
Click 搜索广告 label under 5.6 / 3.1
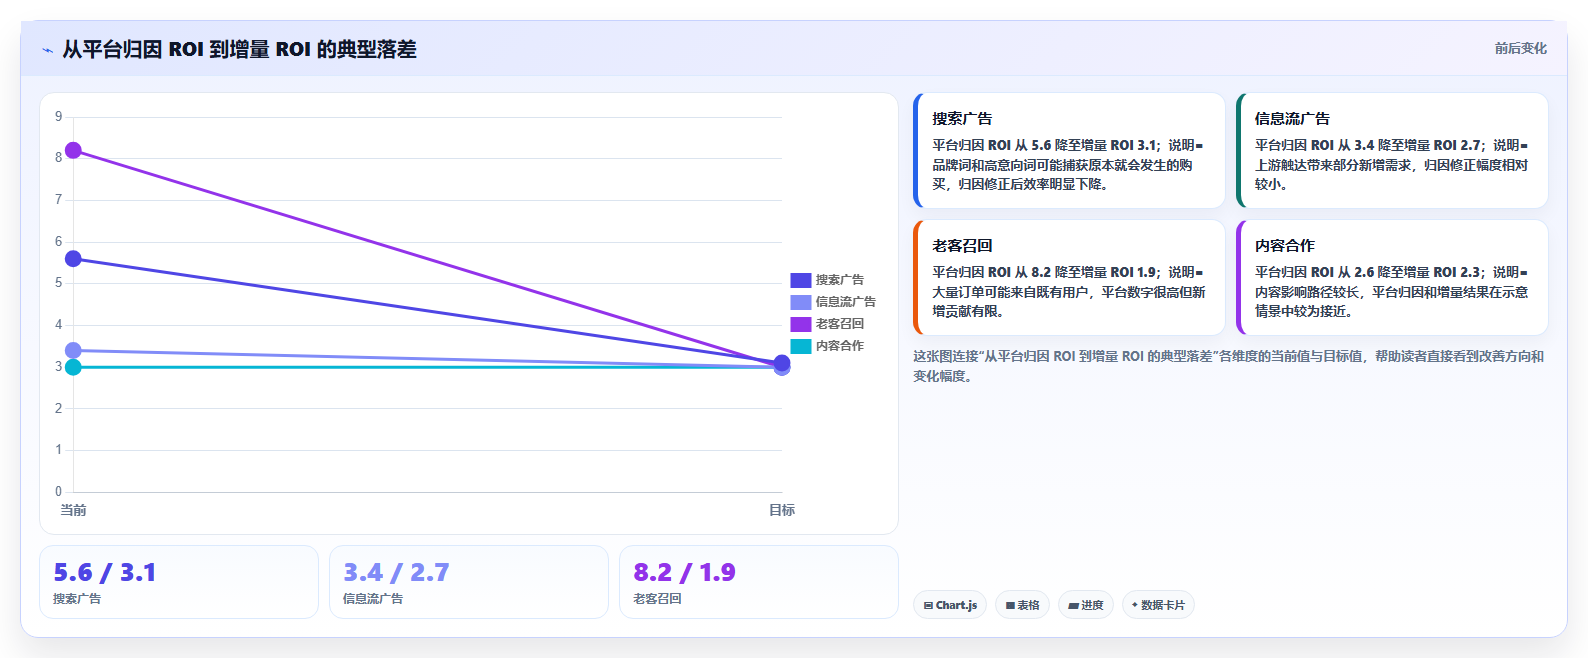[77, 599]
